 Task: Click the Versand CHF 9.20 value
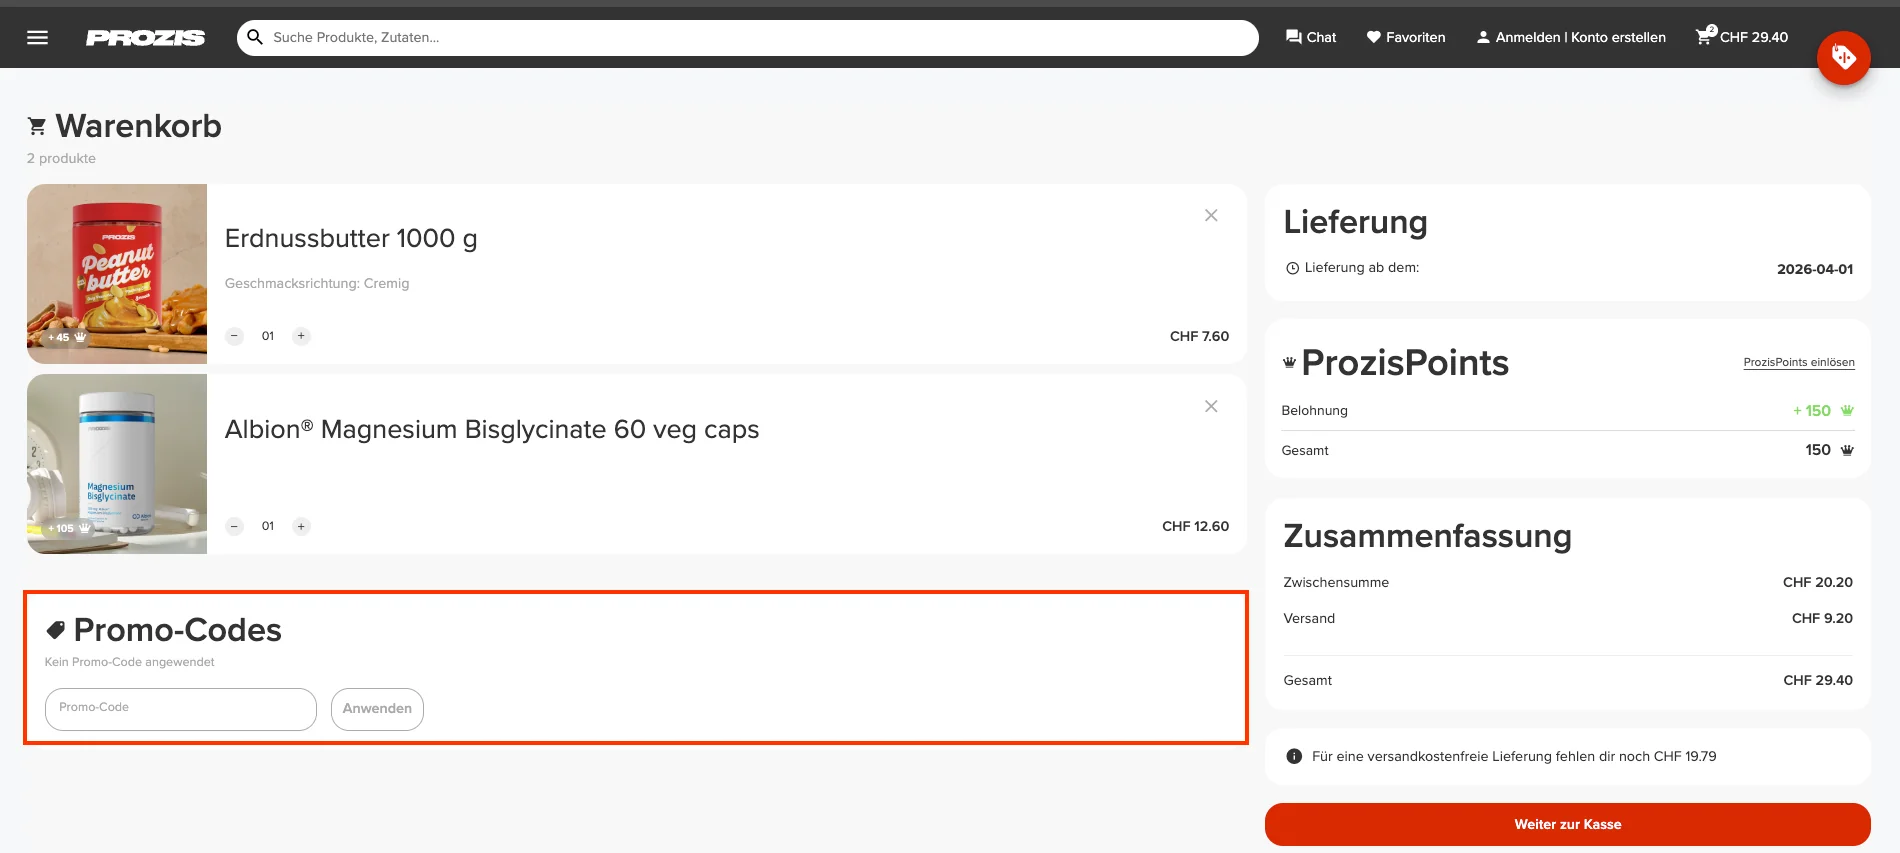coord(1822,618)
